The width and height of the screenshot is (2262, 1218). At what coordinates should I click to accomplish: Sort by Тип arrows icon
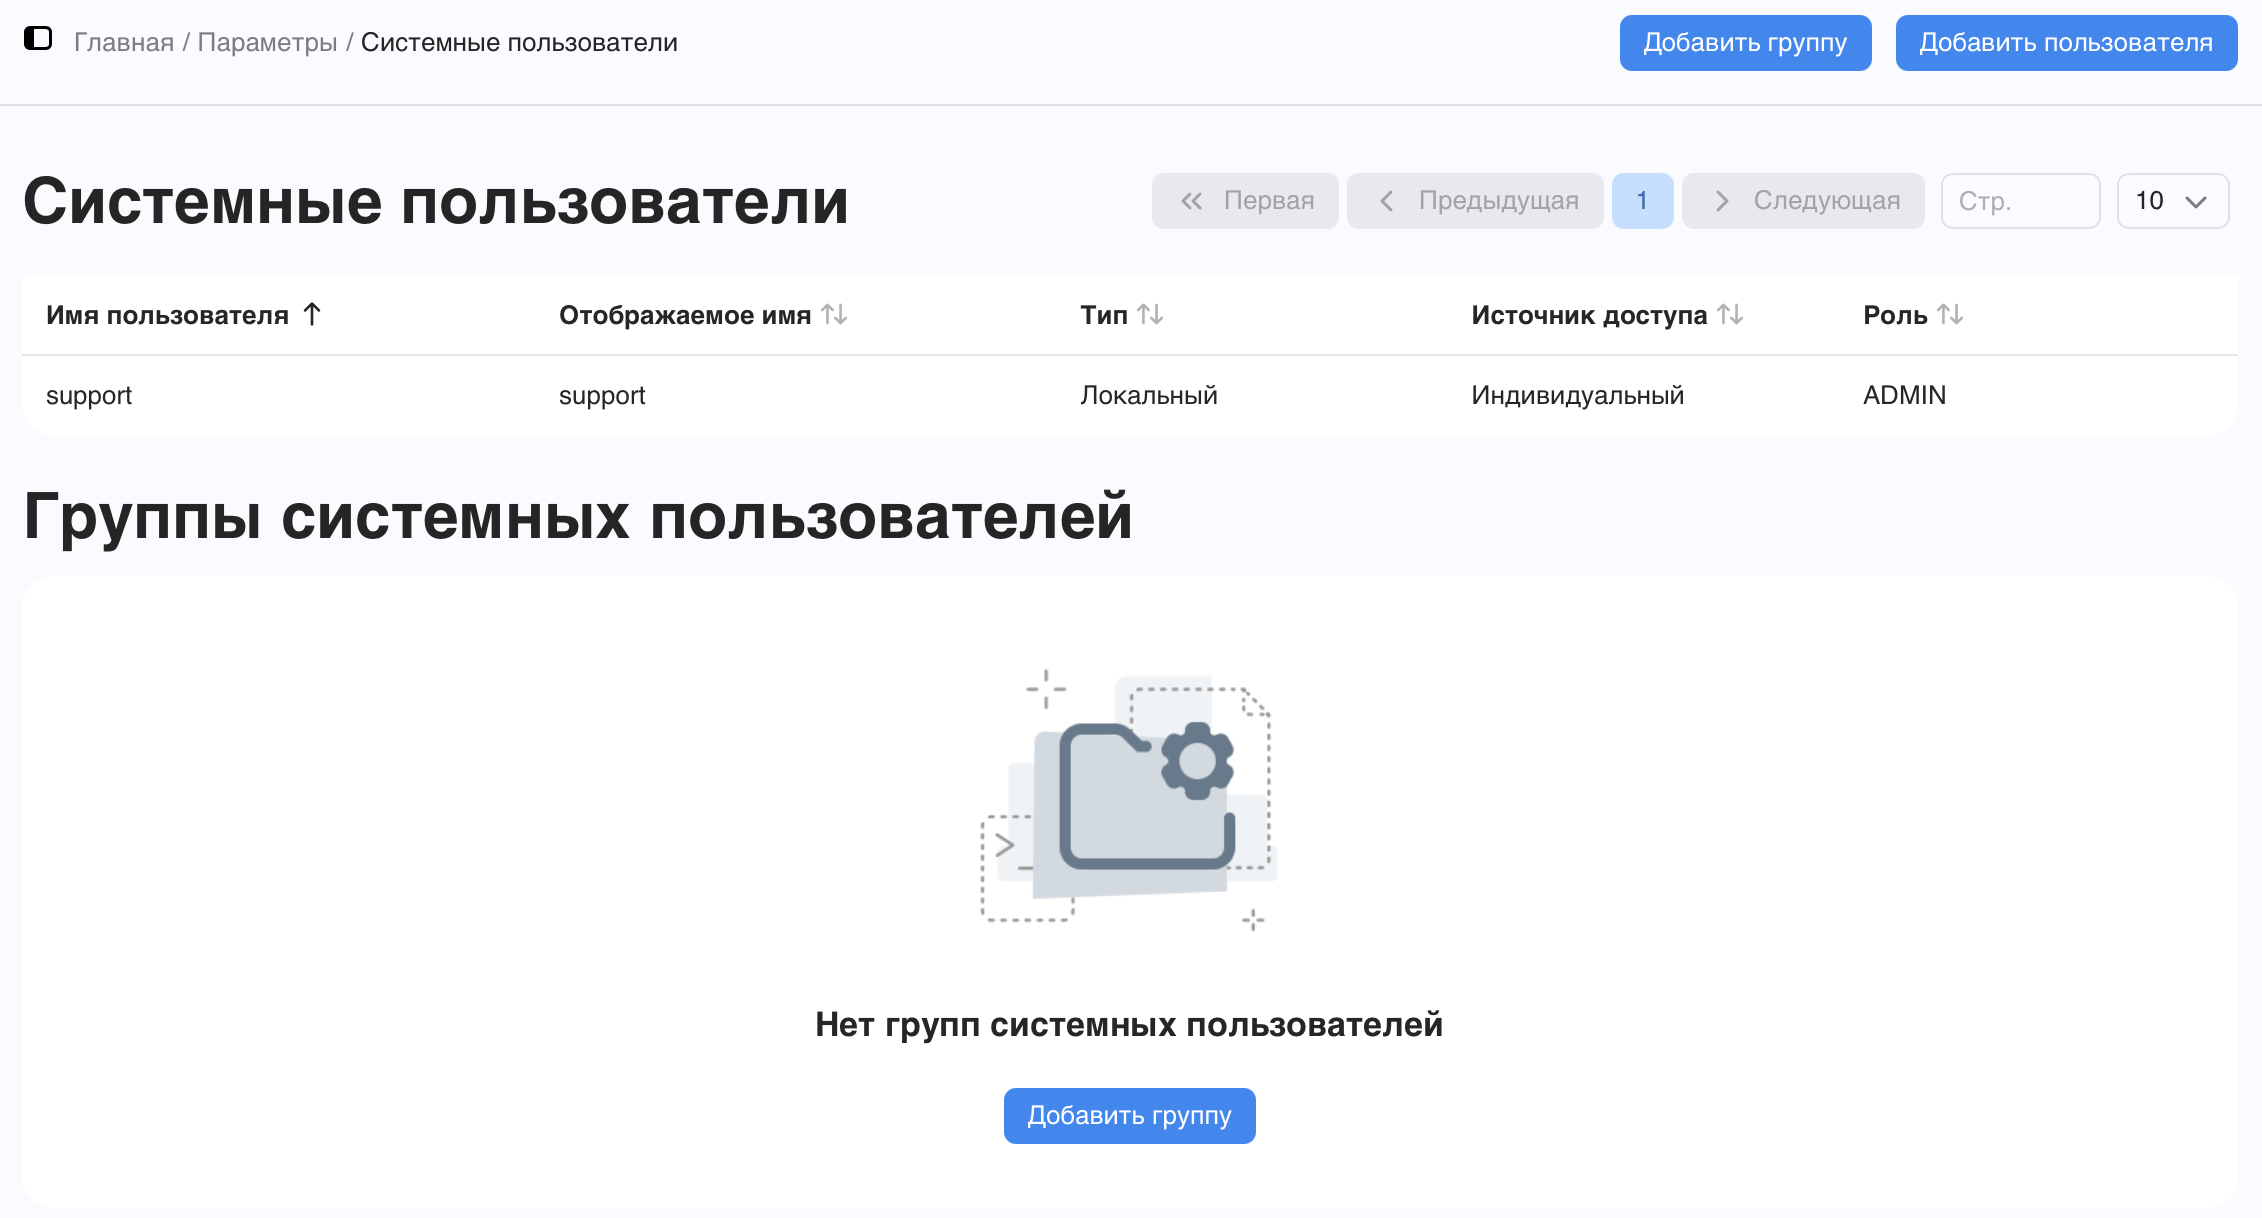click(1151, 315)
